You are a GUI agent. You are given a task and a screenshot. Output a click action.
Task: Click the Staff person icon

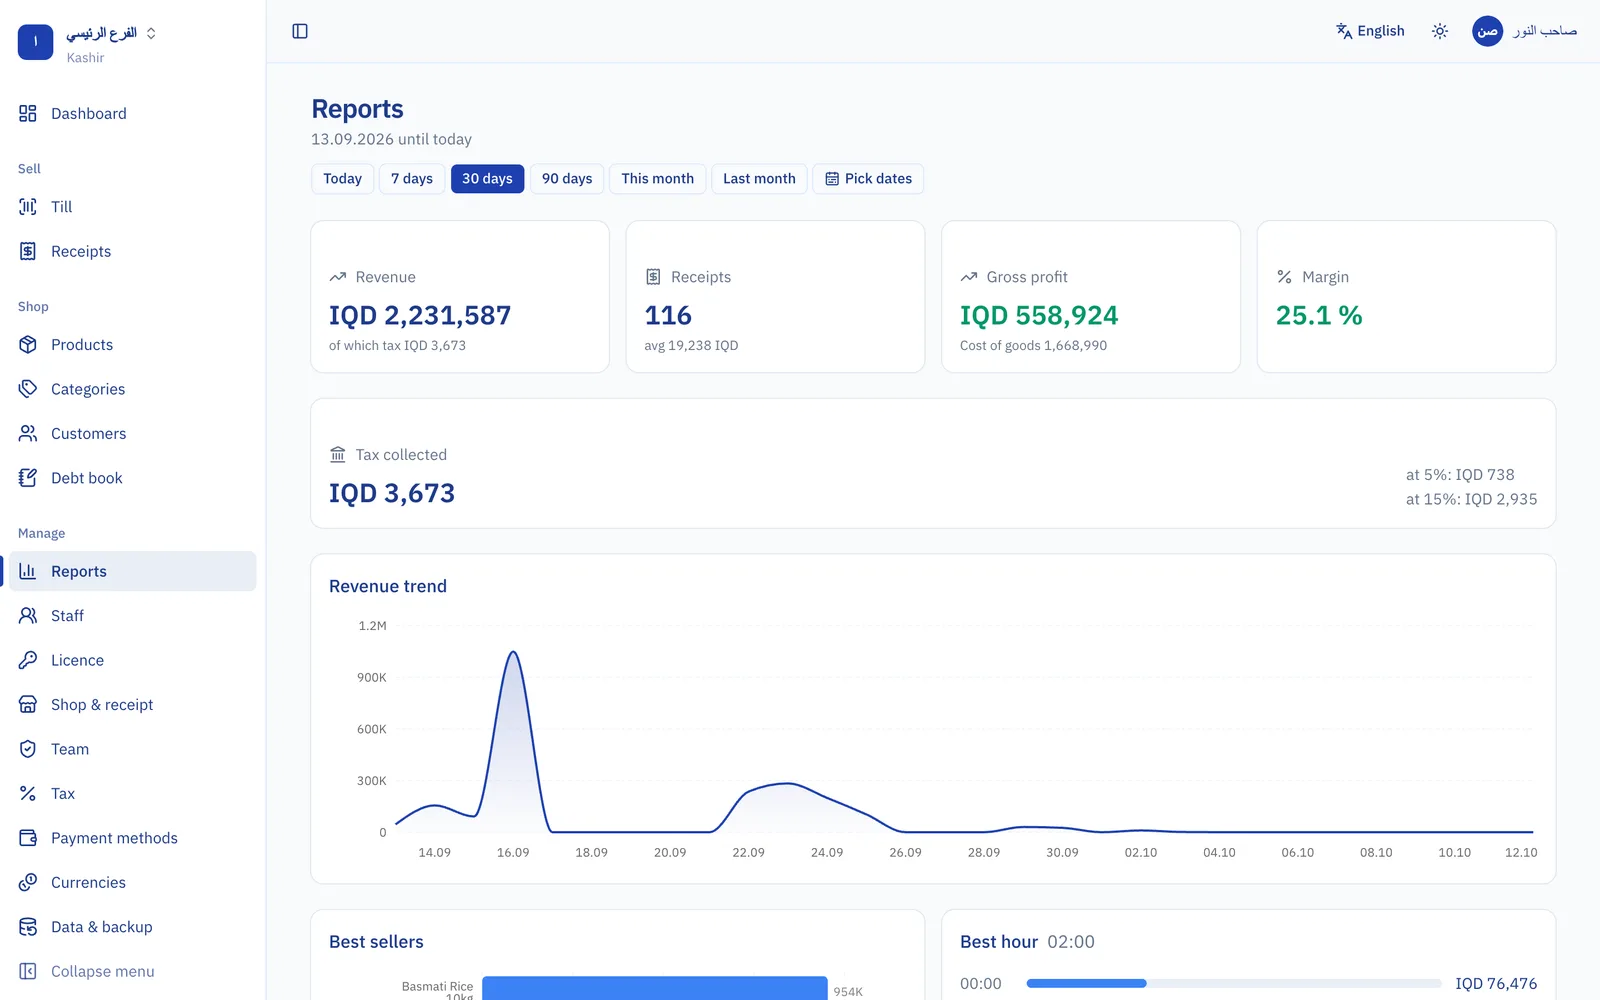click(x=28, y=616)
